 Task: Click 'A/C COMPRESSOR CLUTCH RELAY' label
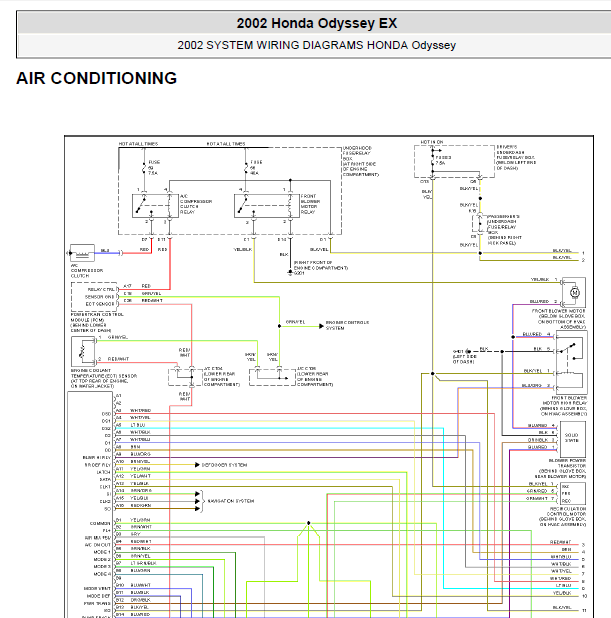pos(196,204)
